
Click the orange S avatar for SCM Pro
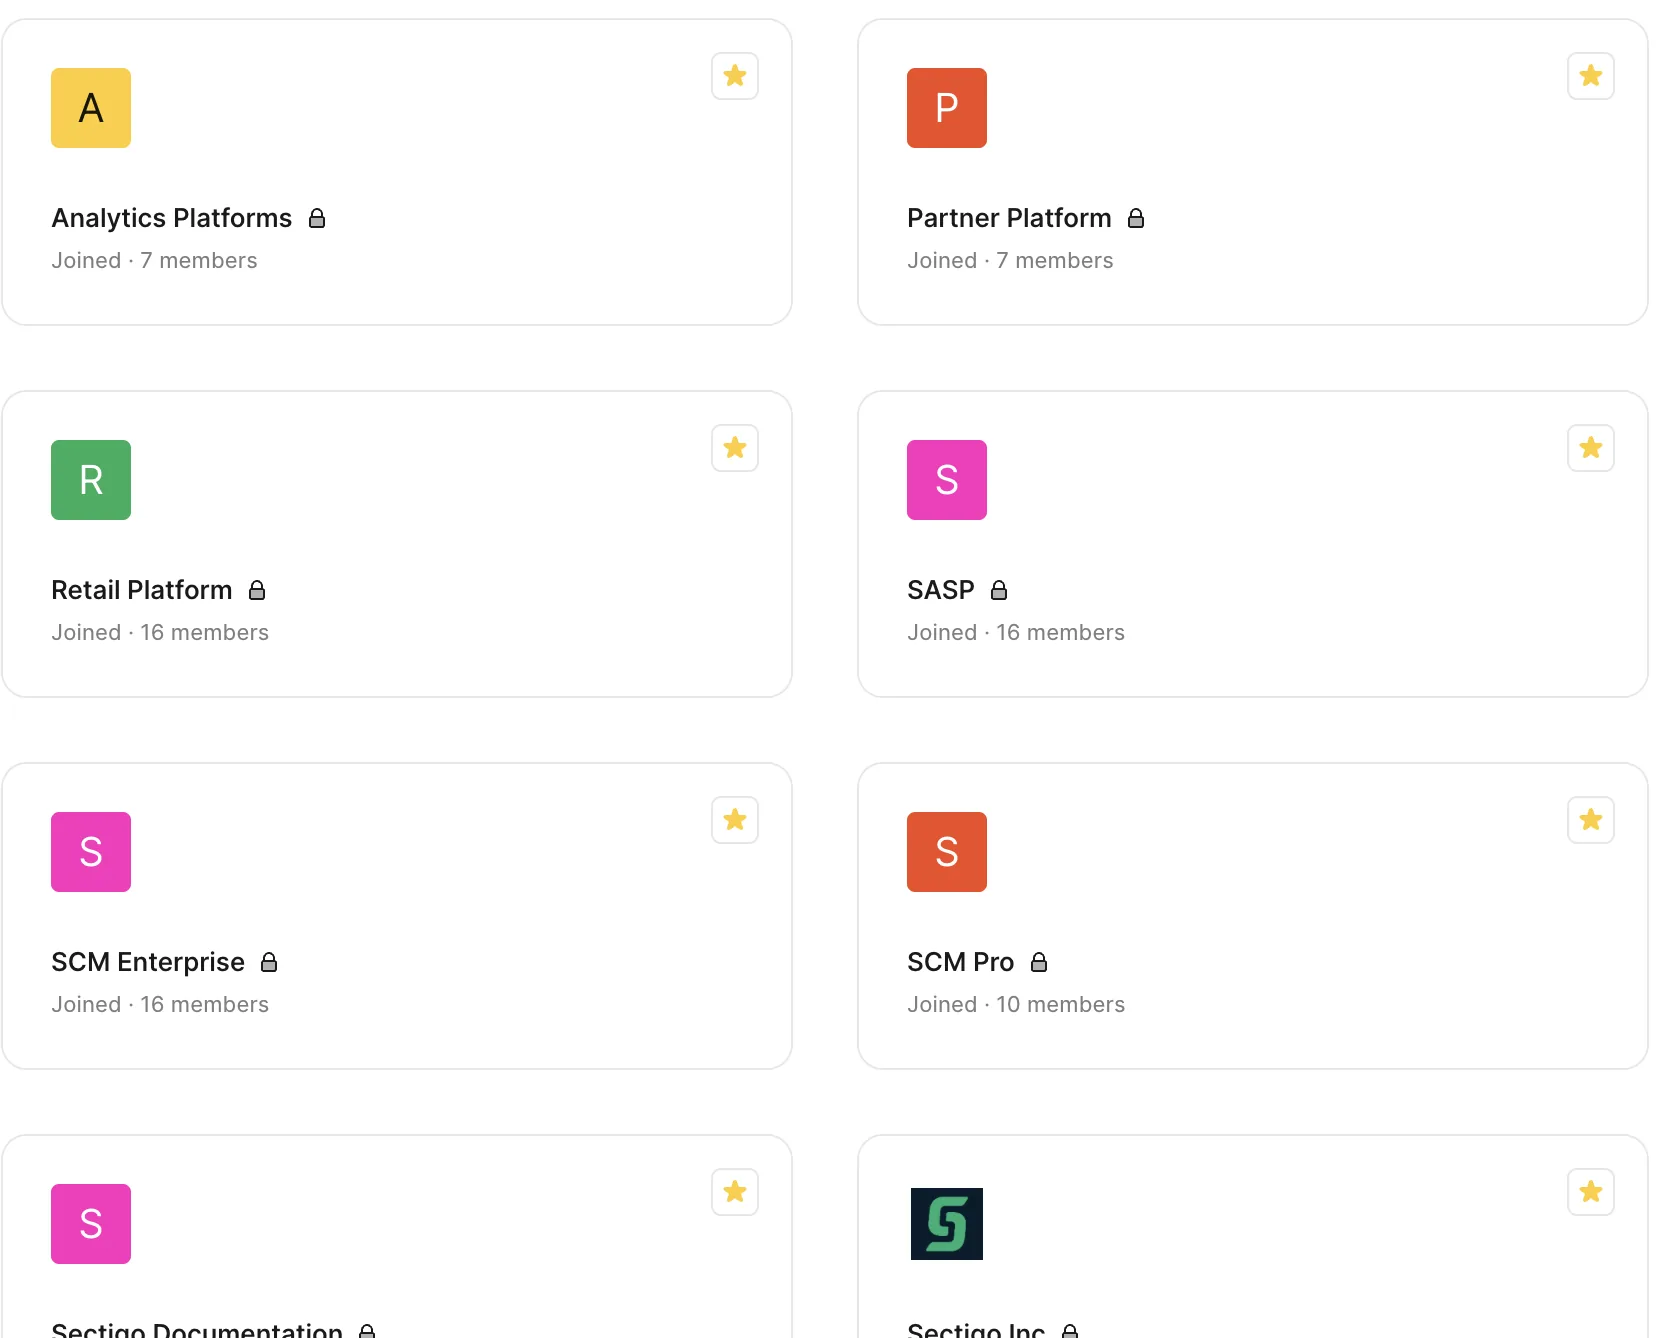pyautogui.click(x=947, y=852)
